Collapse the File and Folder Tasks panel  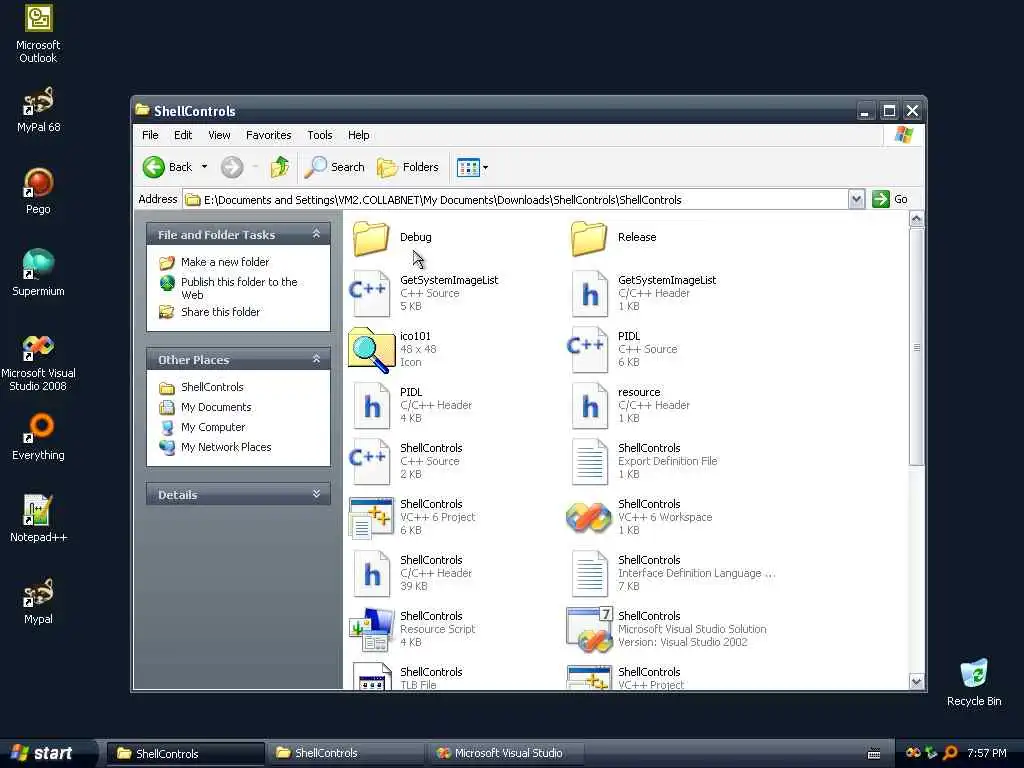click(x=316, y=234)
